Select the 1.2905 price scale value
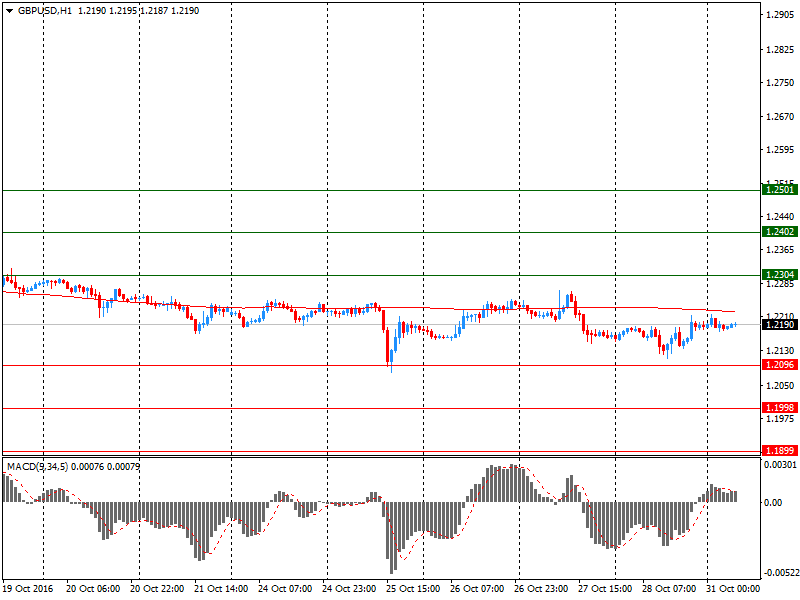This screenshot has width=800, height=600. point(780,15)
